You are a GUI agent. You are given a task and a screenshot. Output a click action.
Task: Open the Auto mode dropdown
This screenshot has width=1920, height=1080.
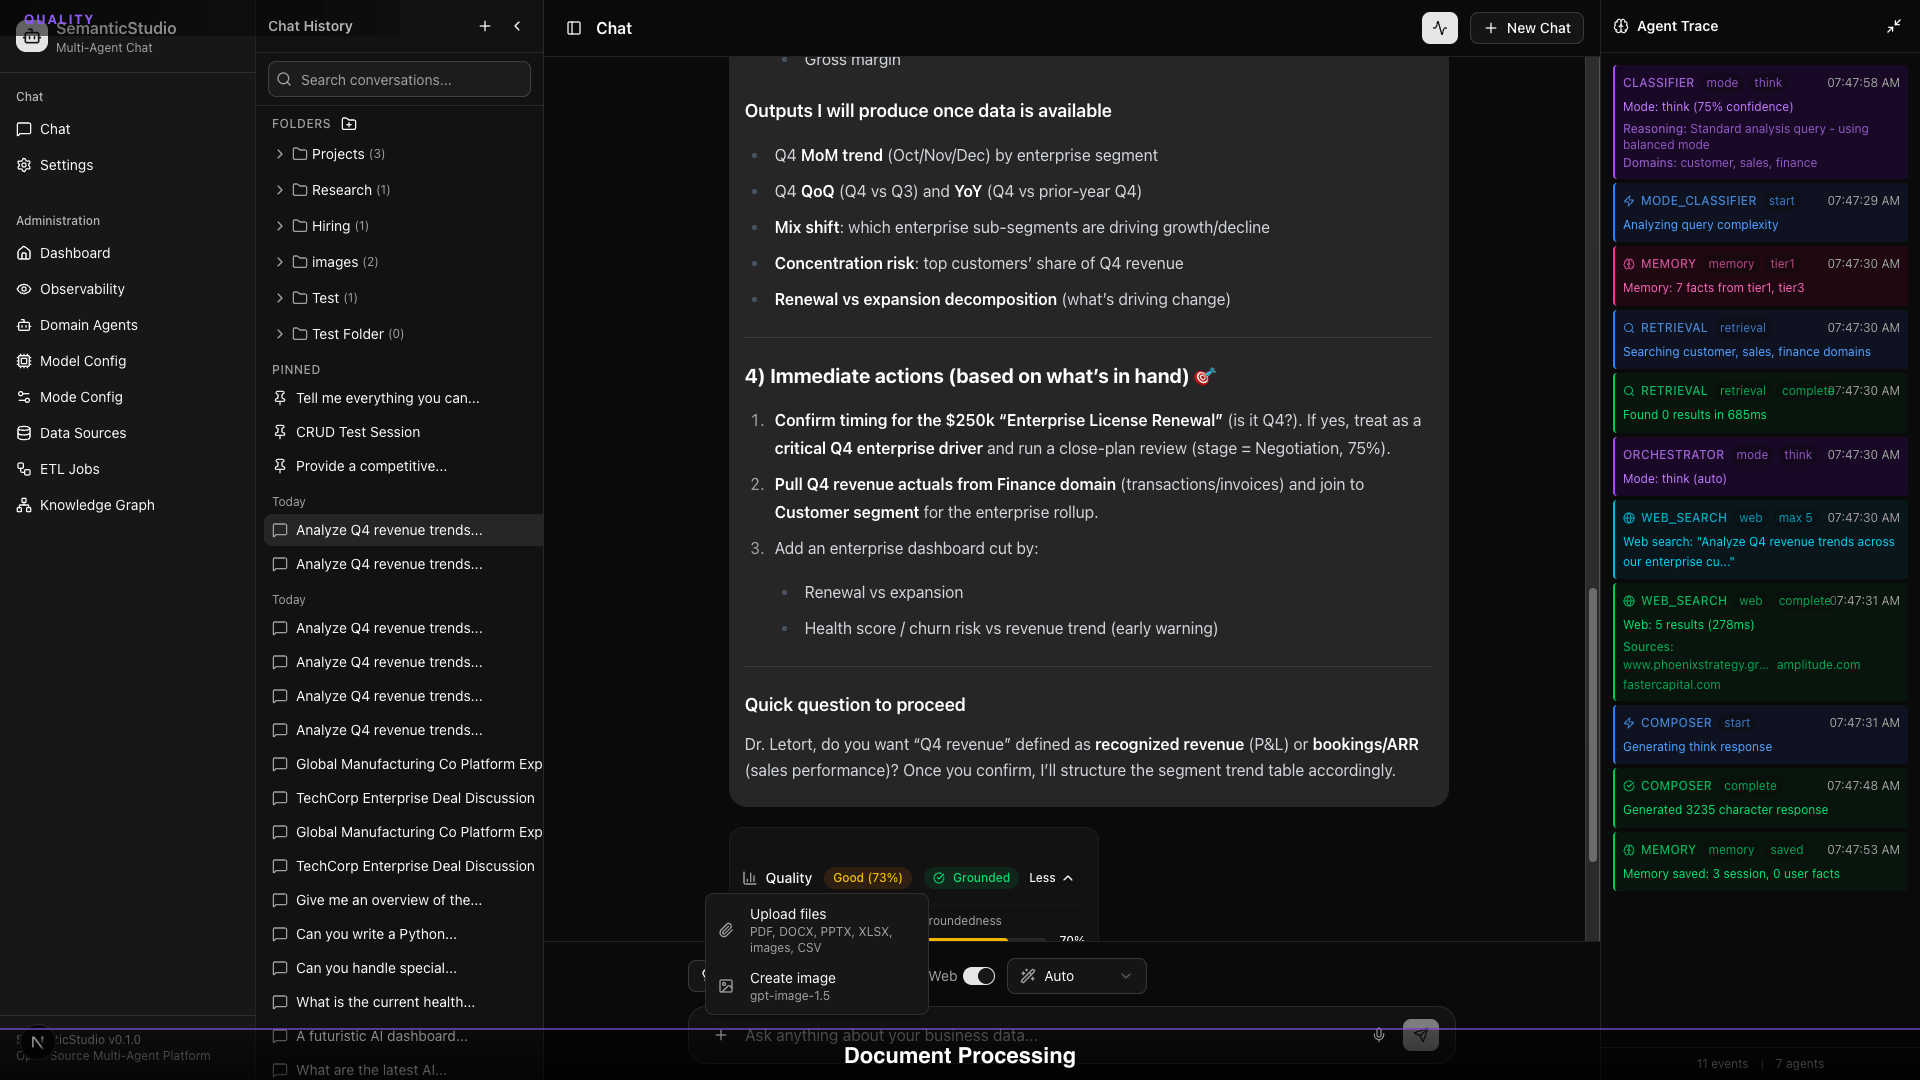[x=1076, y=976]
